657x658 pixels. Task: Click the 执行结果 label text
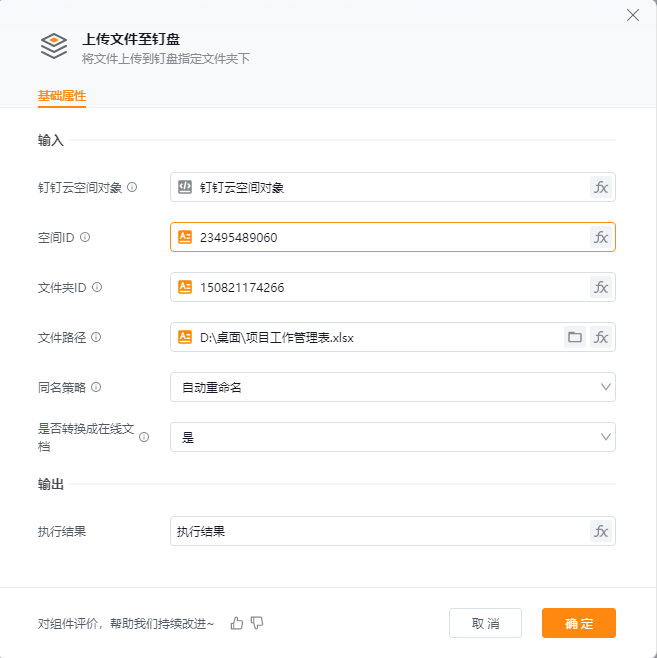62,532
